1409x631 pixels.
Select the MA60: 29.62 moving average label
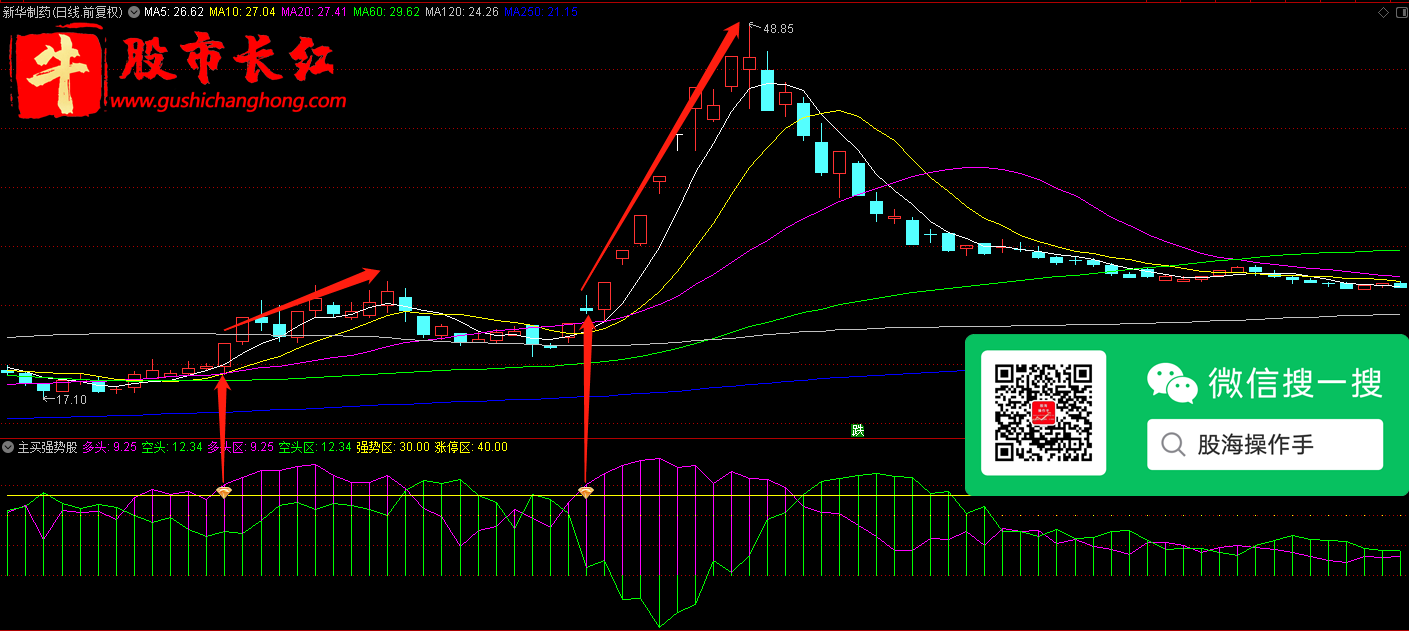(387, 13)
